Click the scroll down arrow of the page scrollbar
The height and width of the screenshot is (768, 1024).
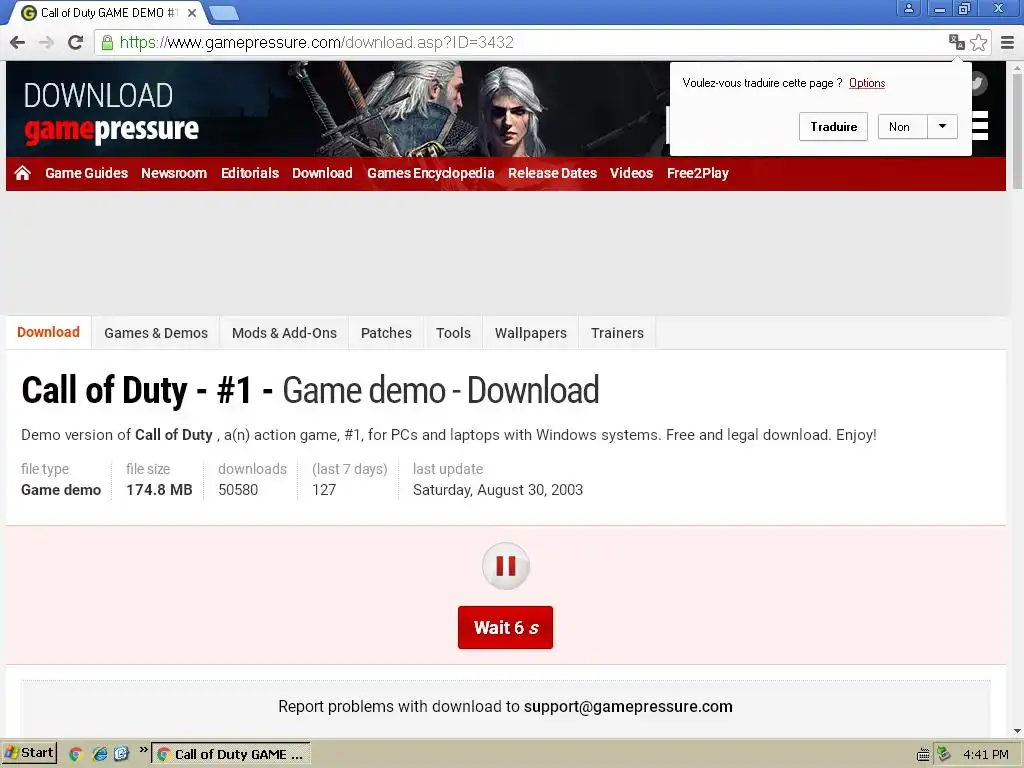click(1017, 731)
